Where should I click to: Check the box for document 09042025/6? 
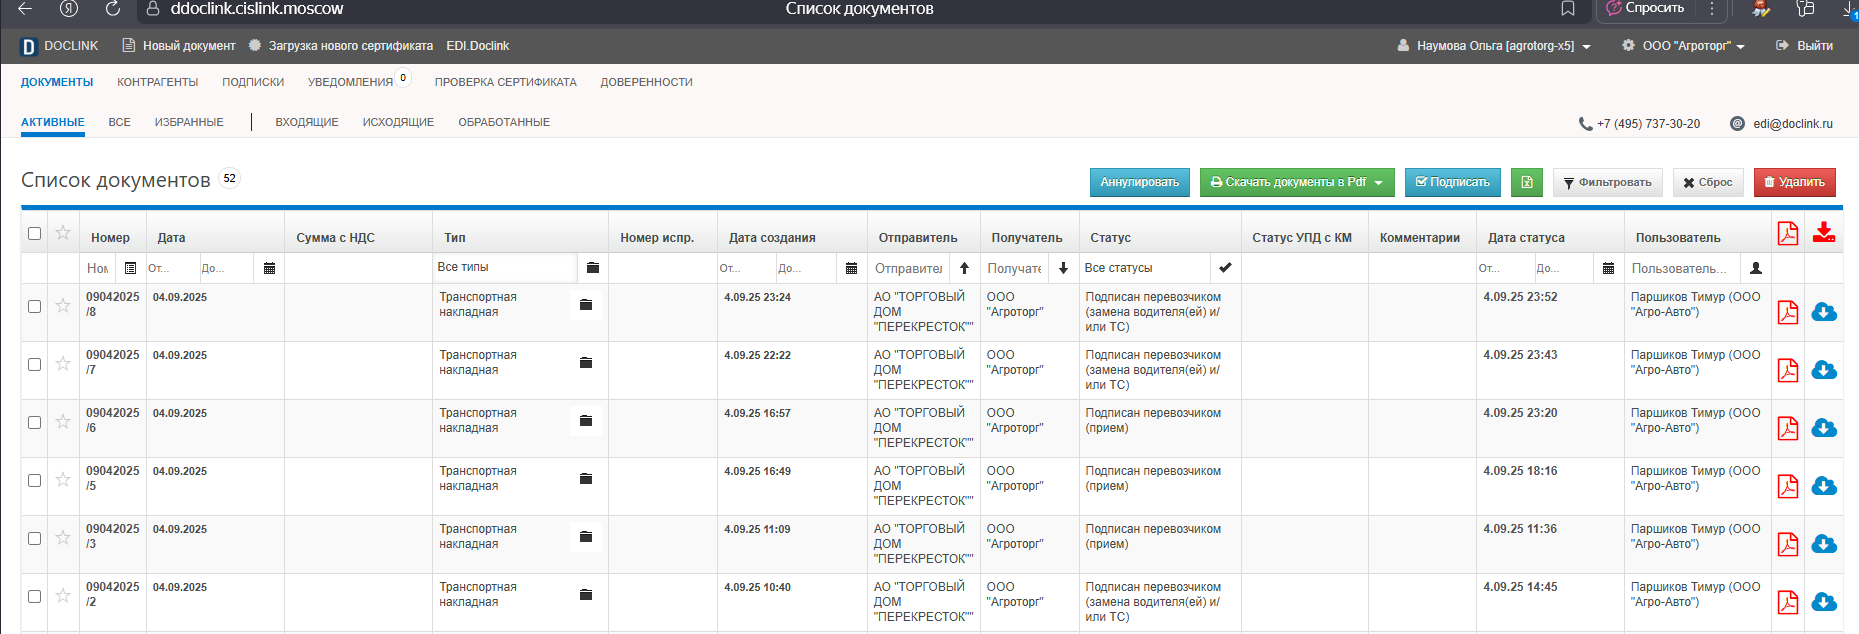35,422
